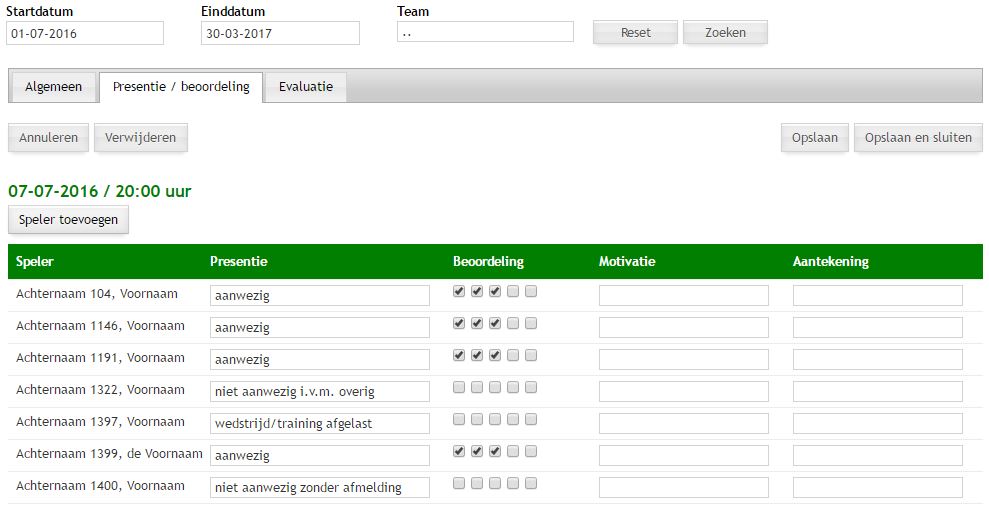The image size is (989, 509).
Task: Click the Speler column header
Action: click(35, 262)
